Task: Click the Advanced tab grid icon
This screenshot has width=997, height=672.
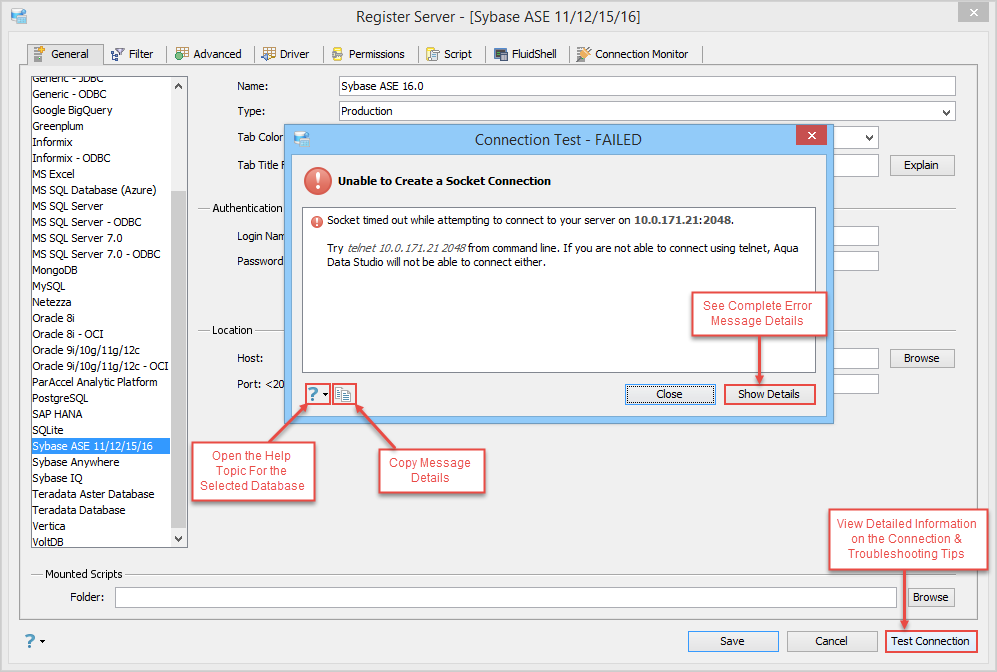Action: pyautogui.click(x=182, y=54)
